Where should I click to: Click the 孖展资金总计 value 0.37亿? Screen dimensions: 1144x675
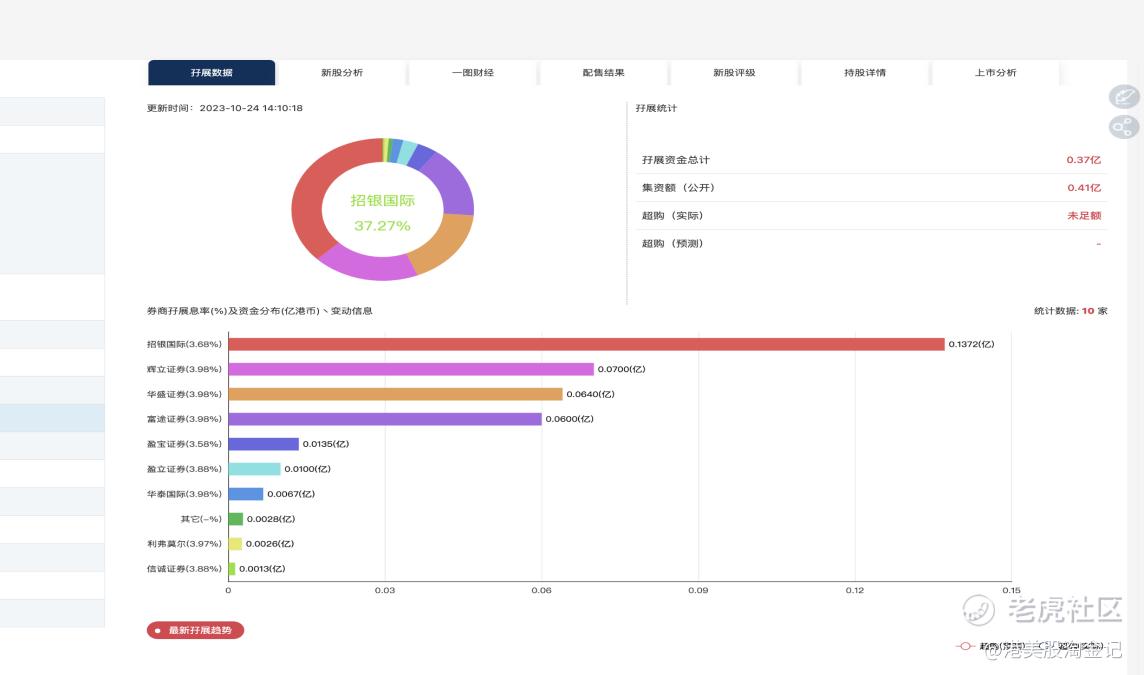tap(1083, 160)
